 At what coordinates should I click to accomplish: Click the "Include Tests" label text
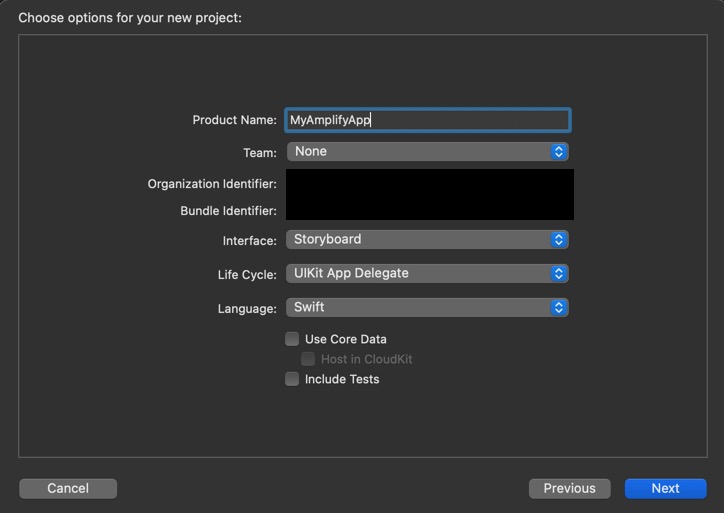pyautogui.click(x=342, y=379)
